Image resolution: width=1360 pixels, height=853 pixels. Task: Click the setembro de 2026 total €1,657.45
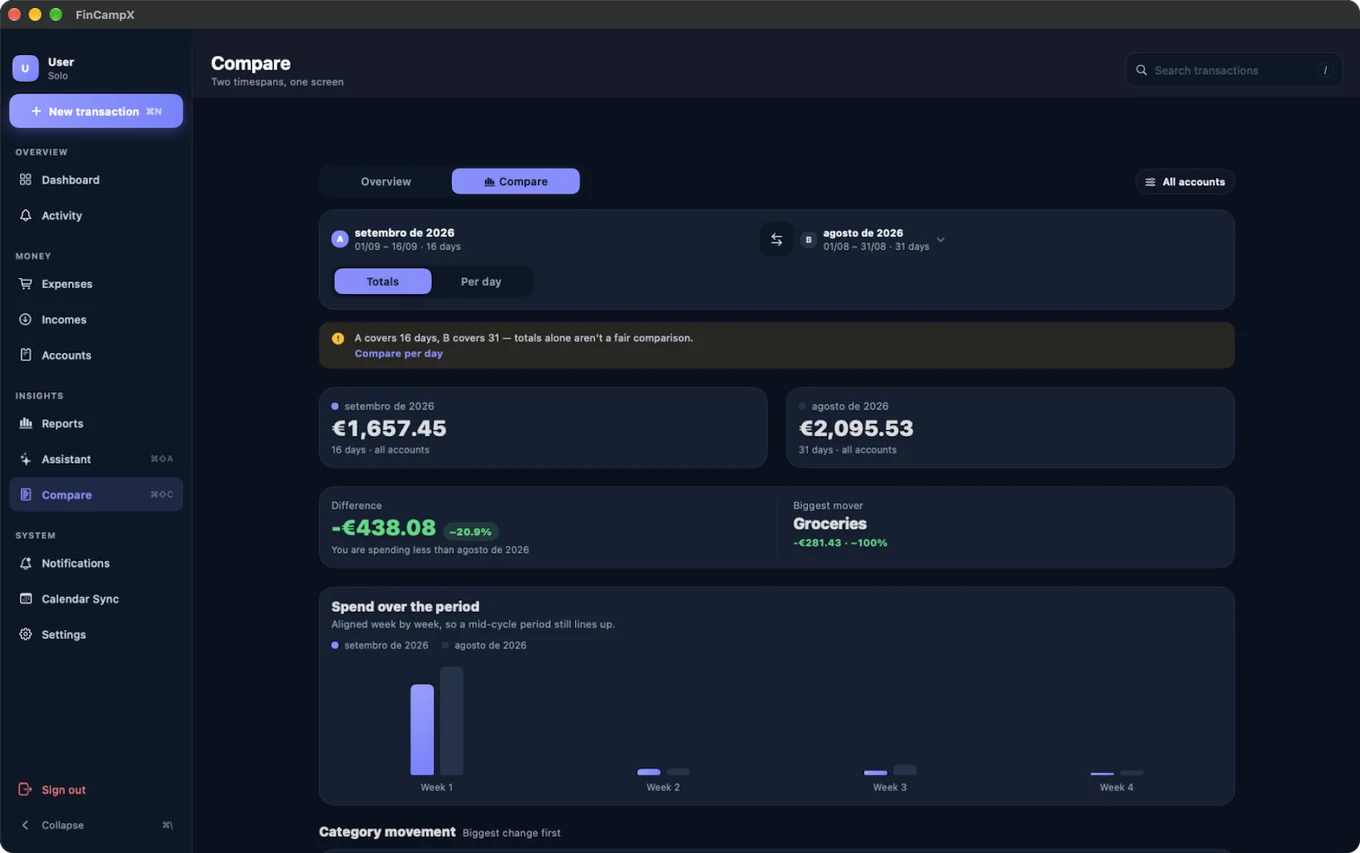pos(389,428)
